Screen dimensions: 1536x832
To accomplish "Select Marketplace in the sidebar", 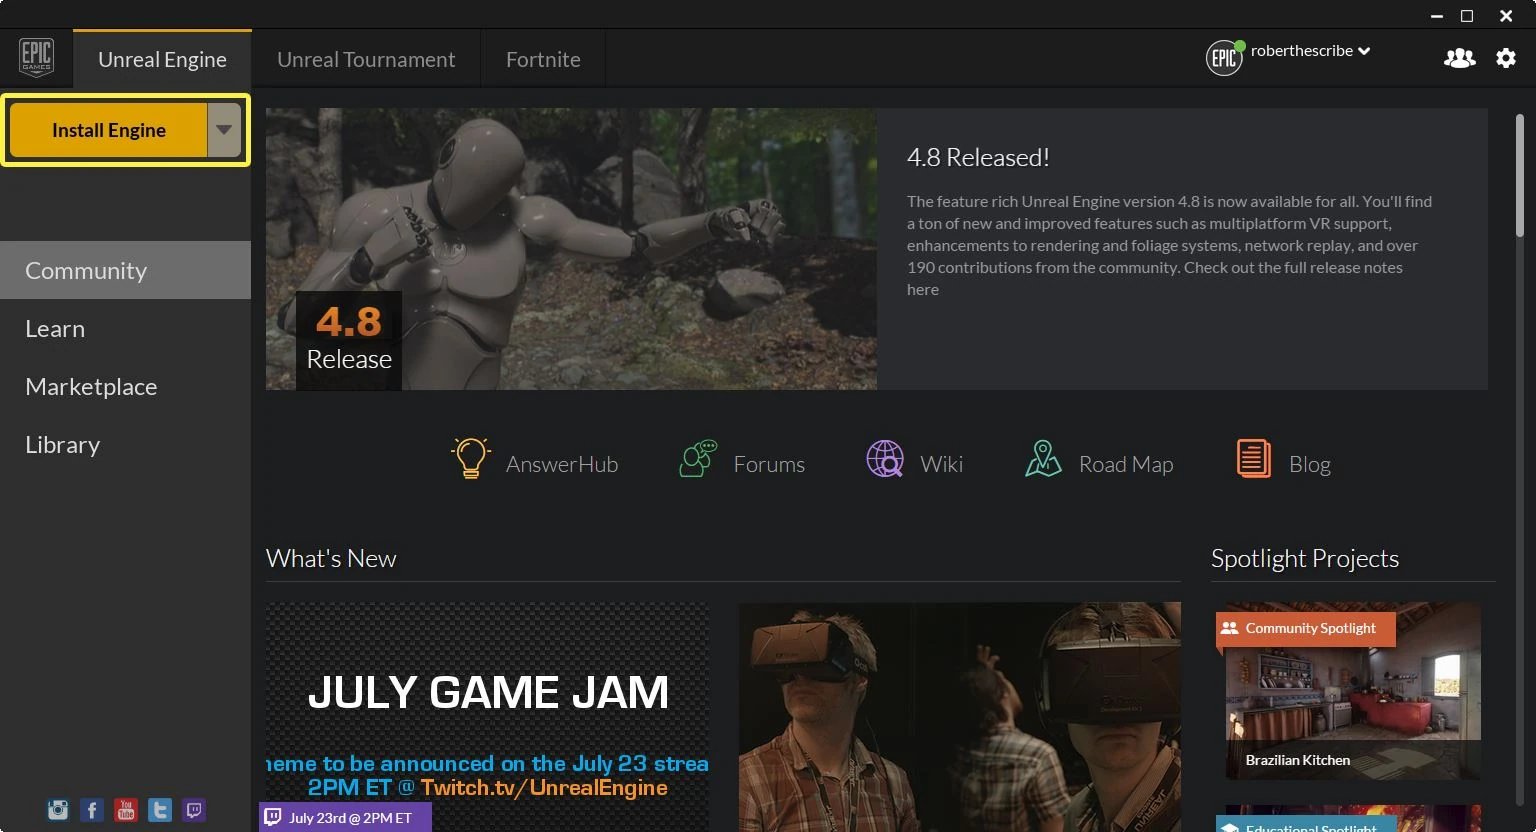I will [125, 386].
